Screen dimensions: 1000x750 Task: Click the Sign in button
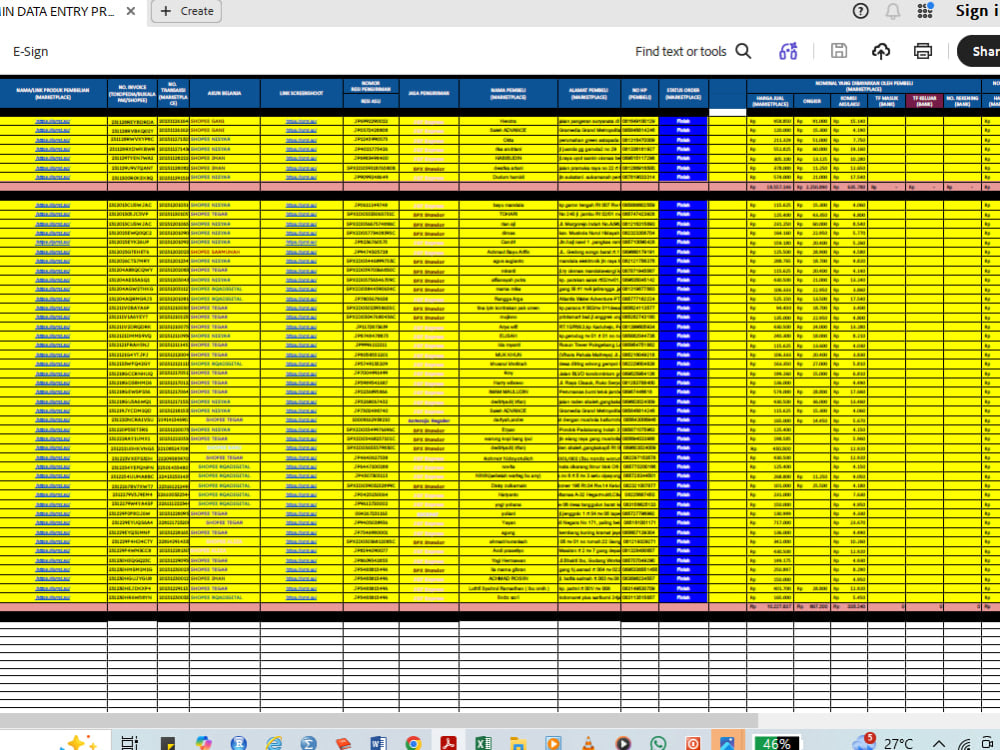(x=977, y=11)
